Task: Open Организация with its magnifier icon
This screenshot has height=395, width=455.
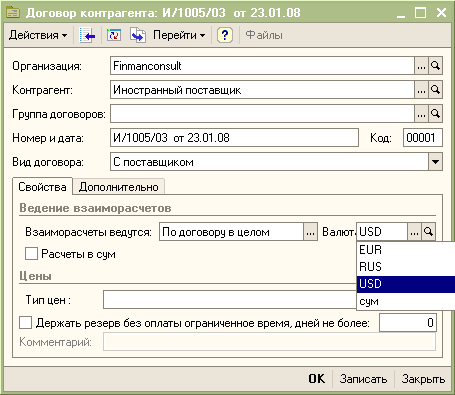Action: pyautogui.click(x=435, y=66)
